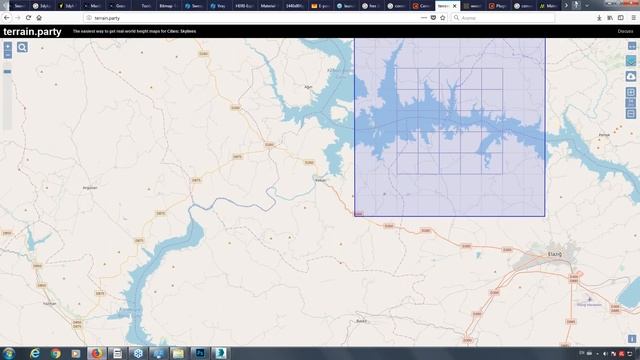Switch to the Bitmap tab
The image size is (640, 360).
coord(166,6)
